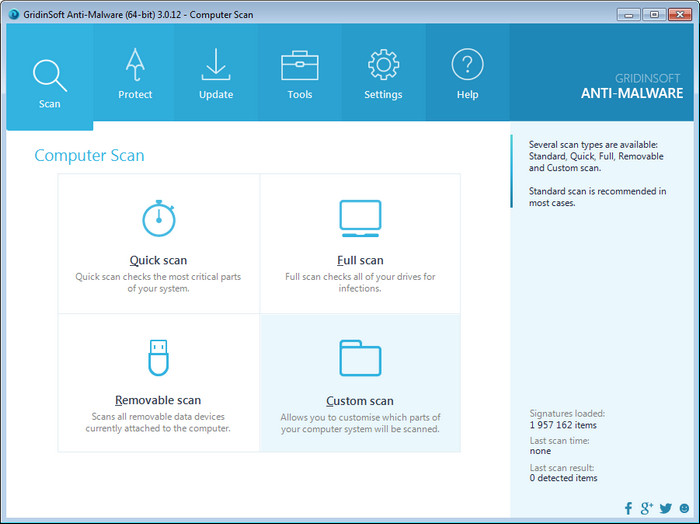
Task: Click the smiley feedback icon
Action: 684,508
